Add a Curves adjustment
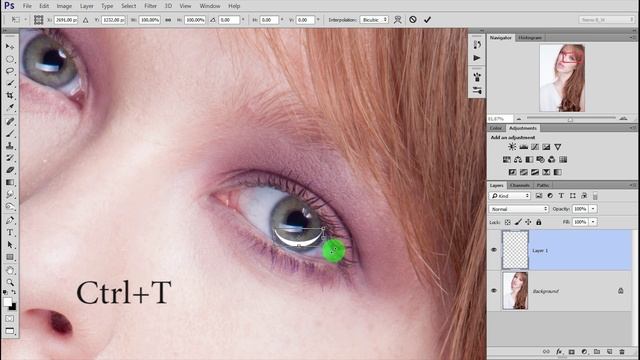Image resolution: width=640 pixels, height=360 pixels. coord(535,147)
